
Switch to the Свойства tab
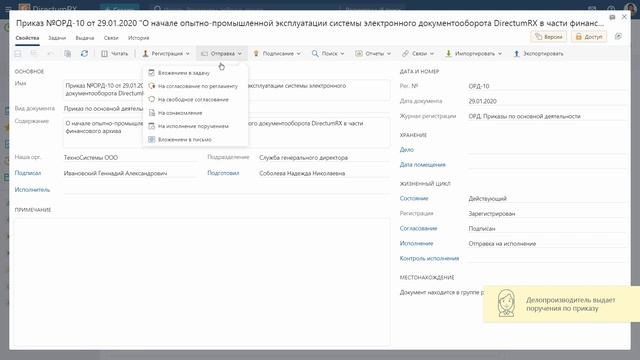pos(27,38)
